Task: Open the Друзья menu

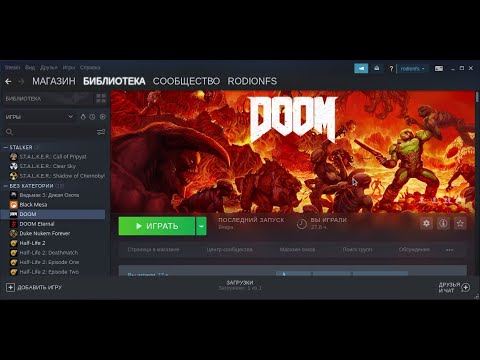Action: pos(49,67)
